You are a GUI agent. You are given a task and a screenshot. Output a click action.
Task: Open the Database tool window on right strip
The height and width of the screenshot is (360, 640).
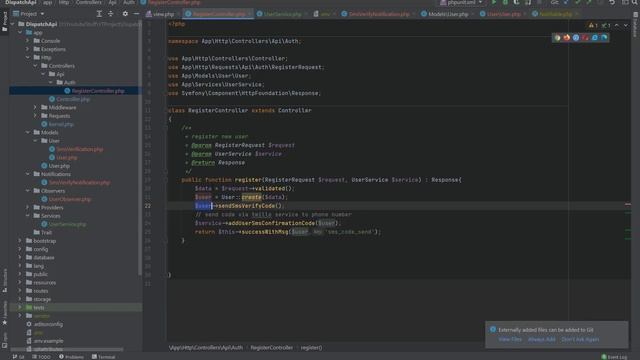[x=636, y=25]
